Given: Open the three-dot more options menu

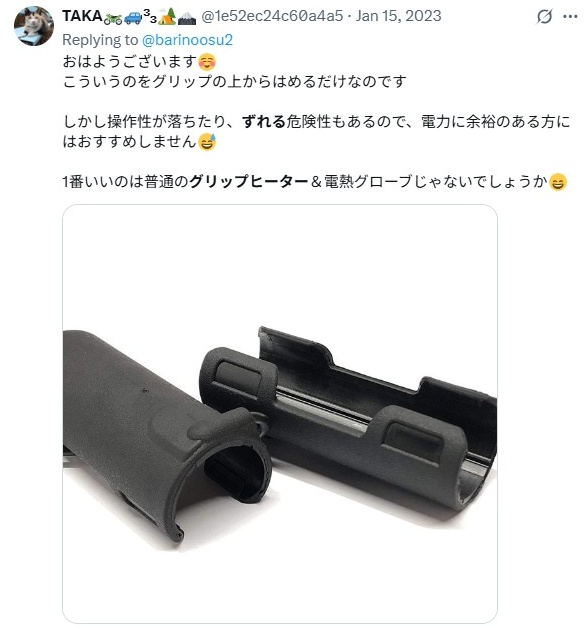Looking at the screenshot, I should (570, 17).
